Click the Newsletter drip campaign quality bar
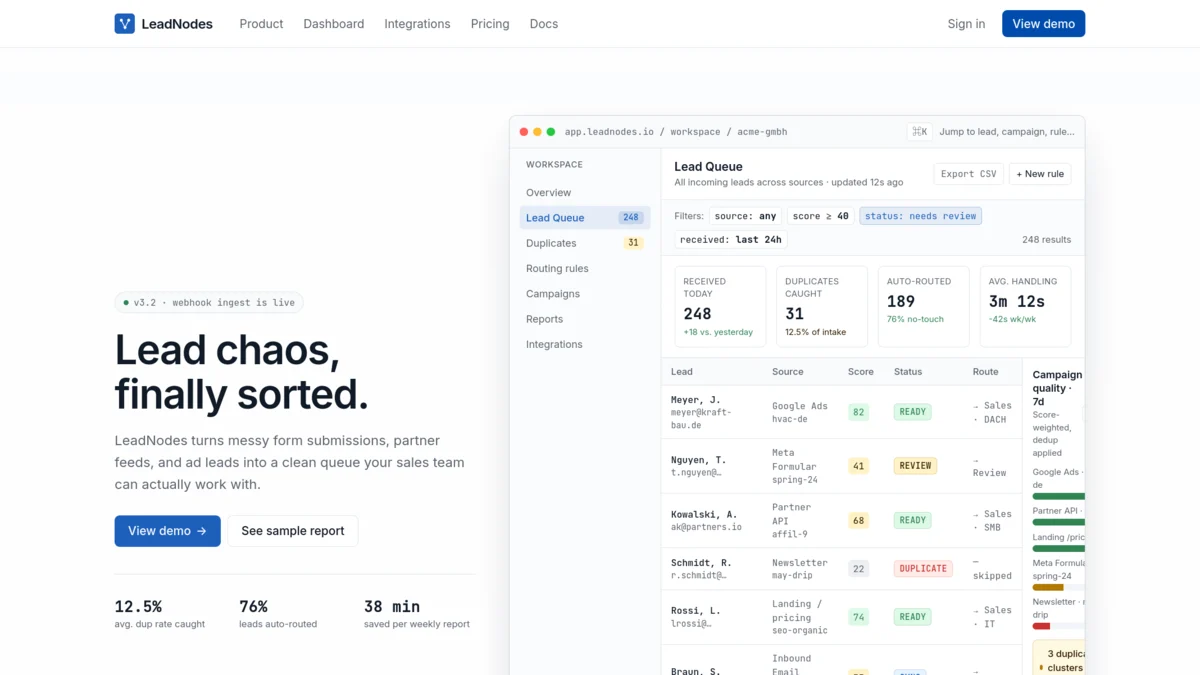Image resolution: width=1200 pixels, height=675 pixels. point(1059,626)
